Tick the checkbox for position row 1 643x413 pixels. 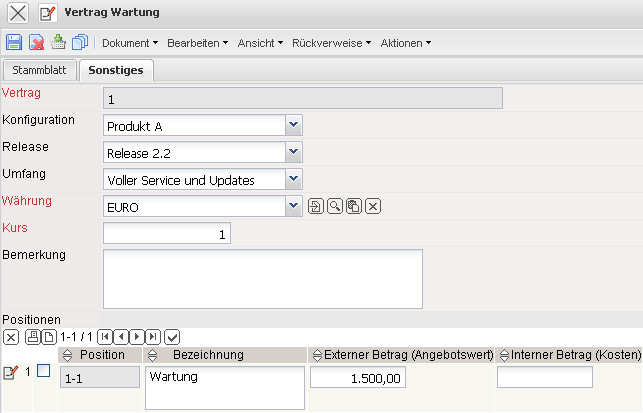[43, 372]
